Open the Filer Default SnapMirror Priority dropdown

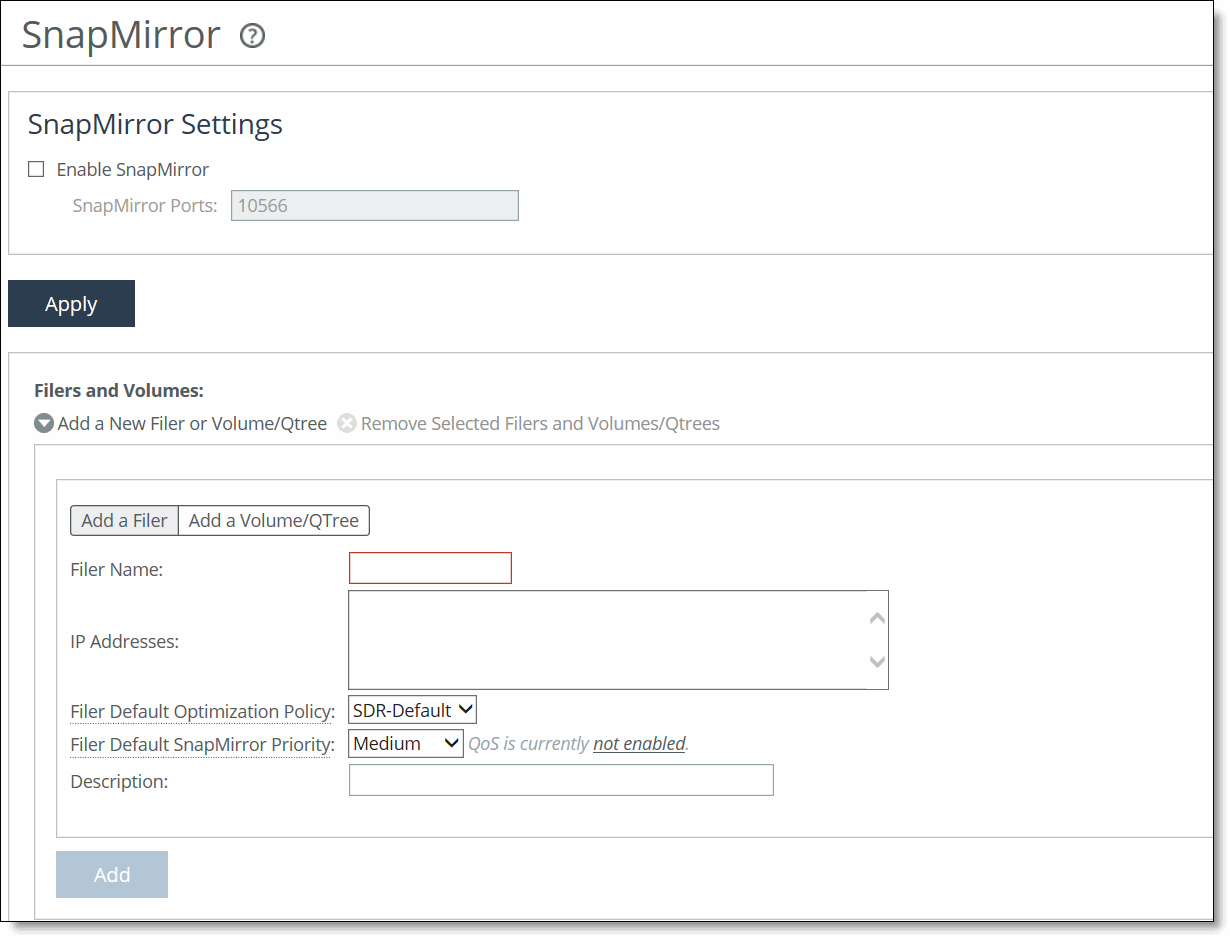pyautogui.click(x=406, y=743)
